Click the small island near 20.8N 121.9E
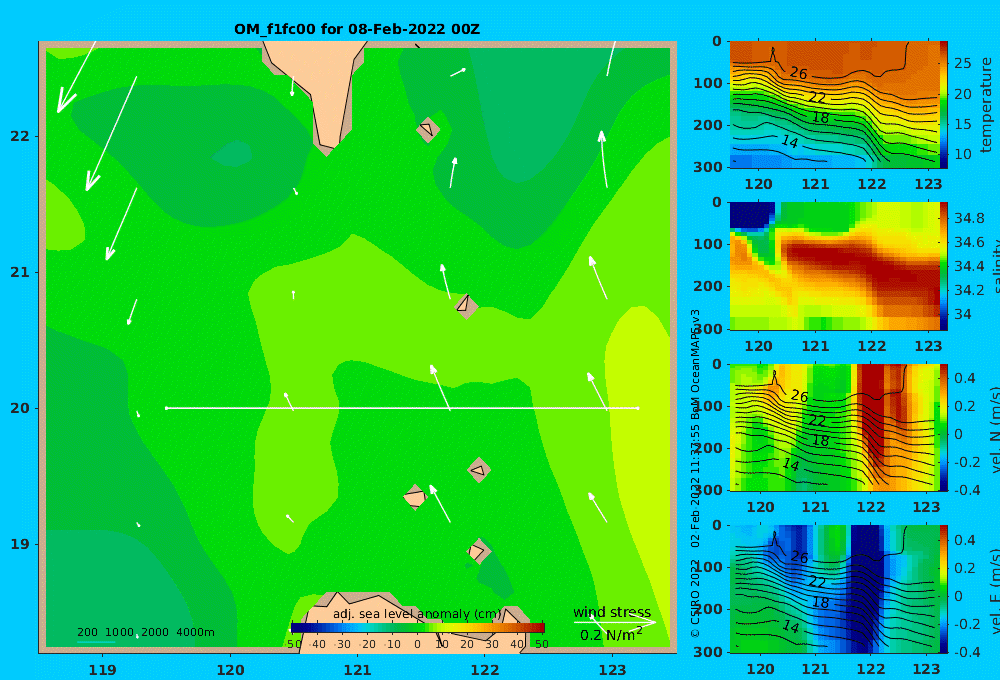The width and height of the screenshot is (1000, 680). pos(466,306)
